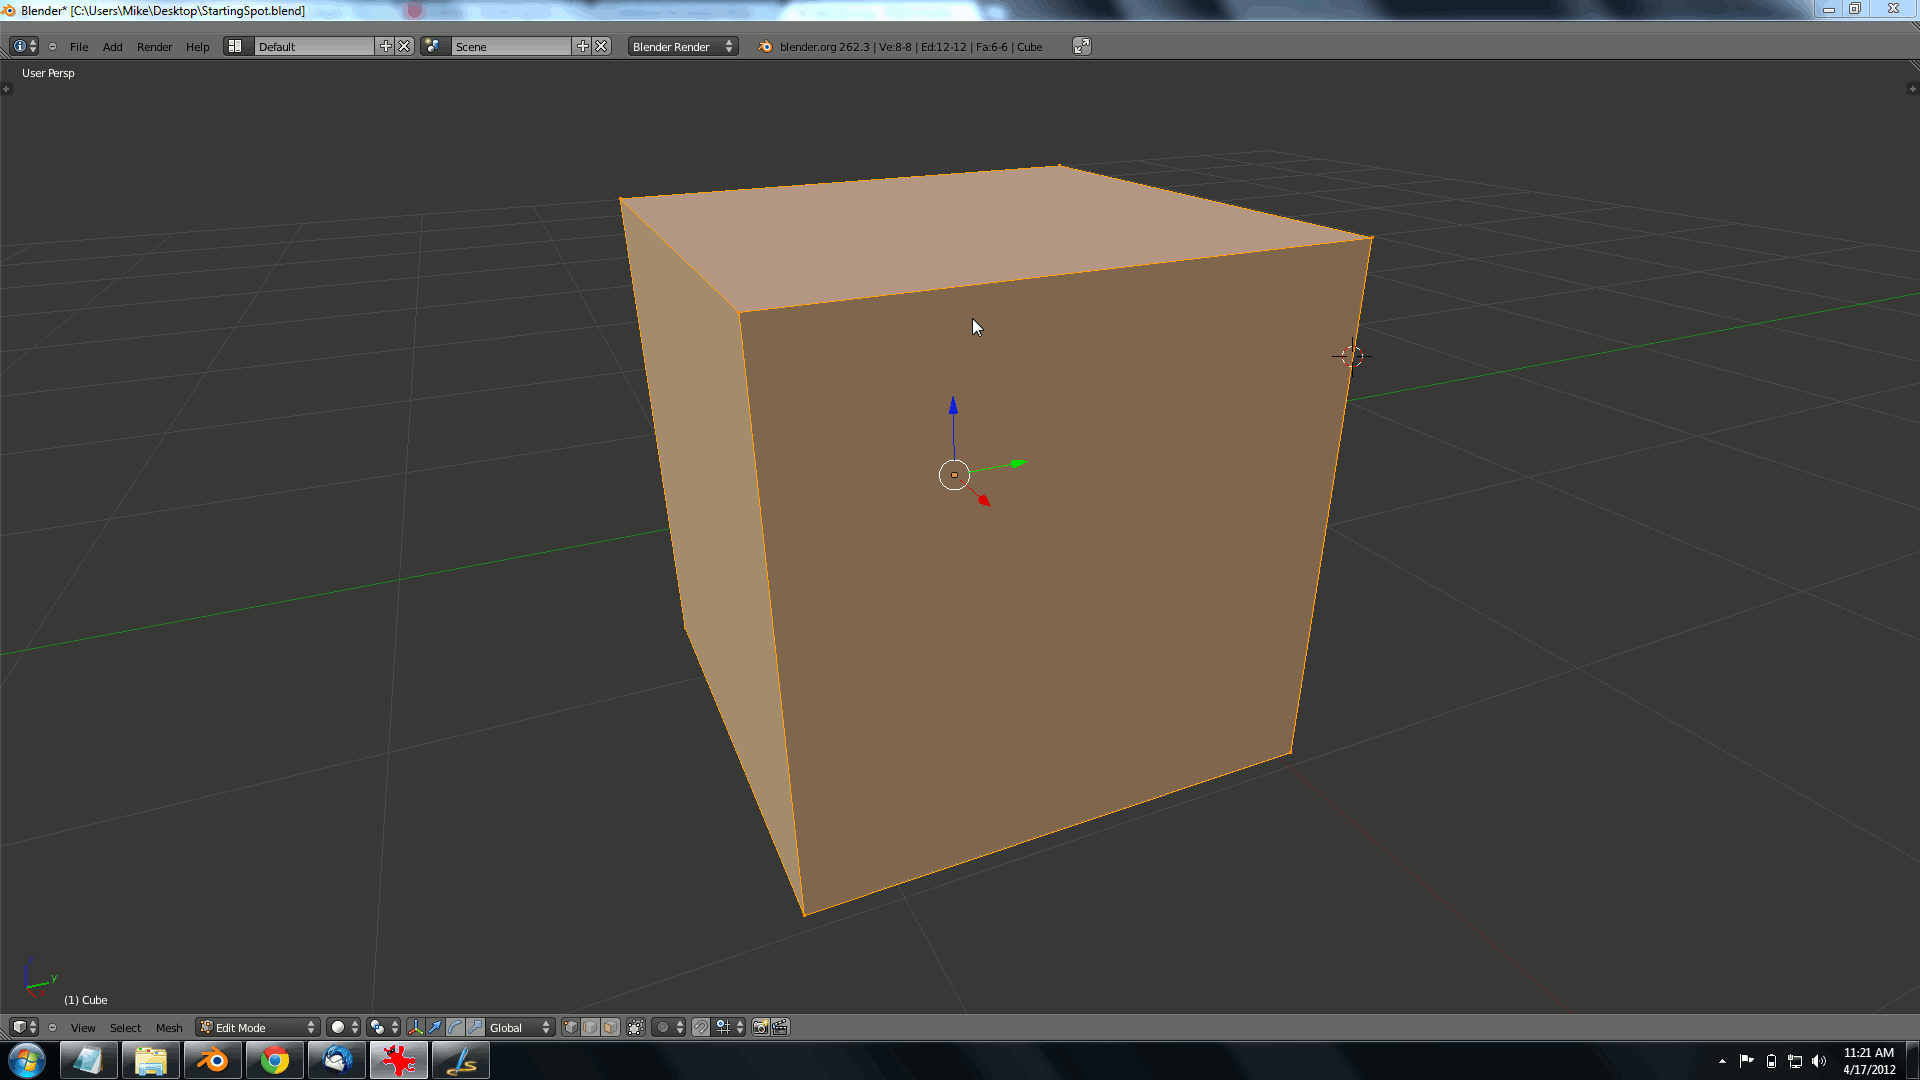Switch to face select mode
The image size is (1920, 1080).
pos(610,1028)
